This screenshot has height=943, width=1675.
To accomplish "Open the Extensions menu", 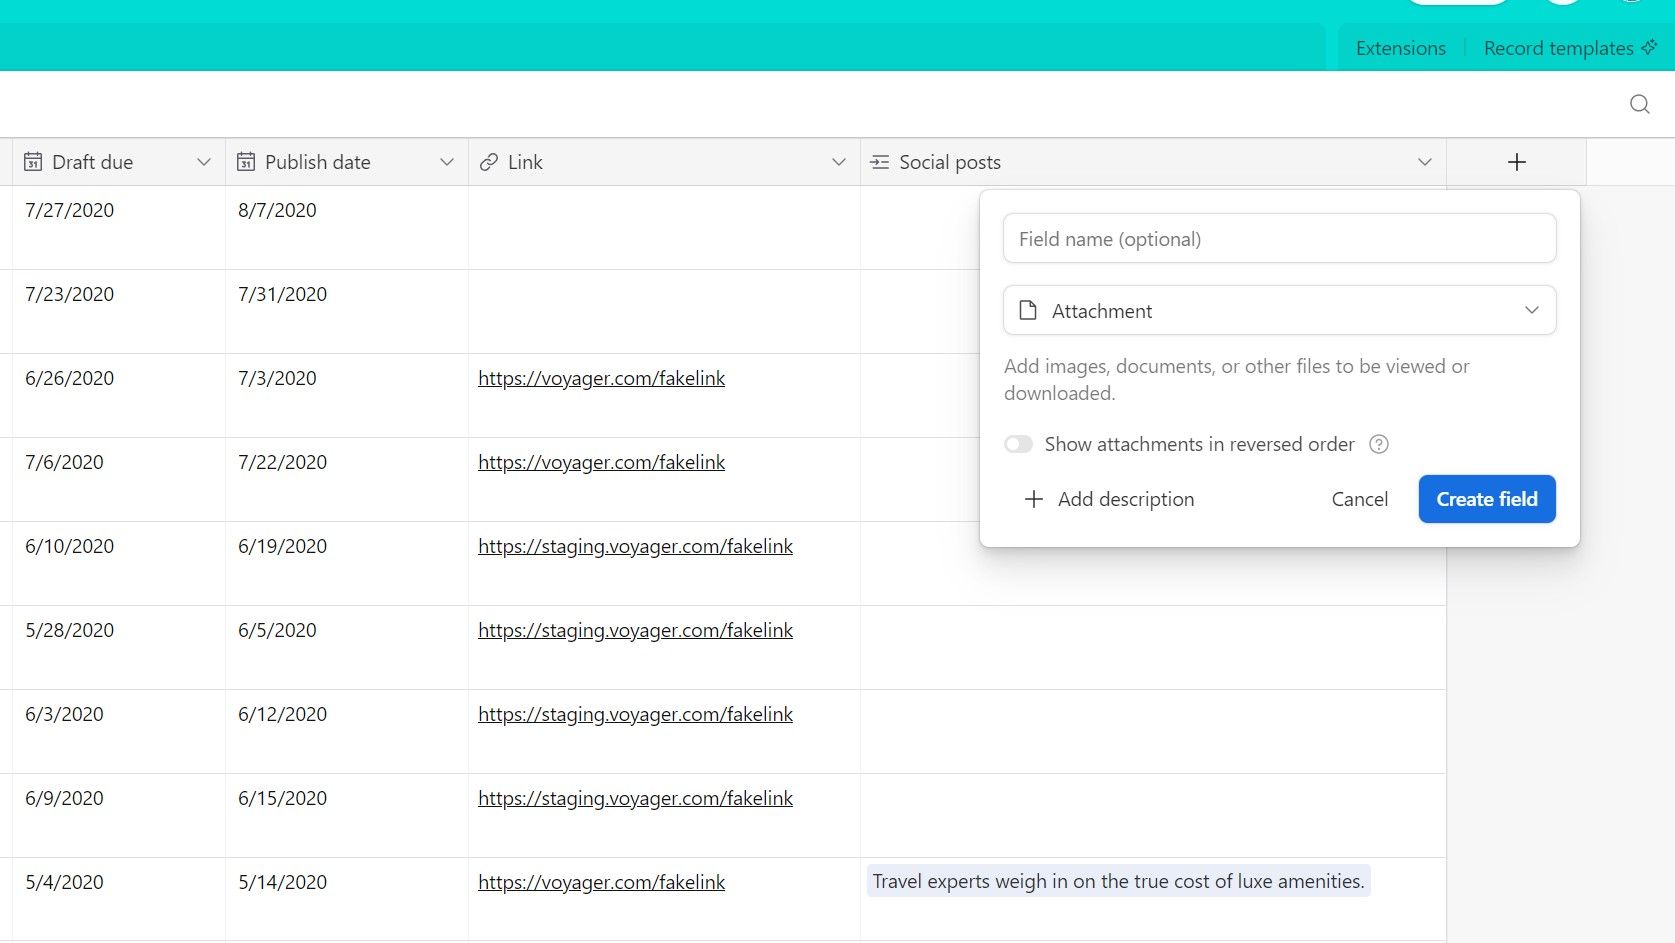I will (x=1399, y=47).
